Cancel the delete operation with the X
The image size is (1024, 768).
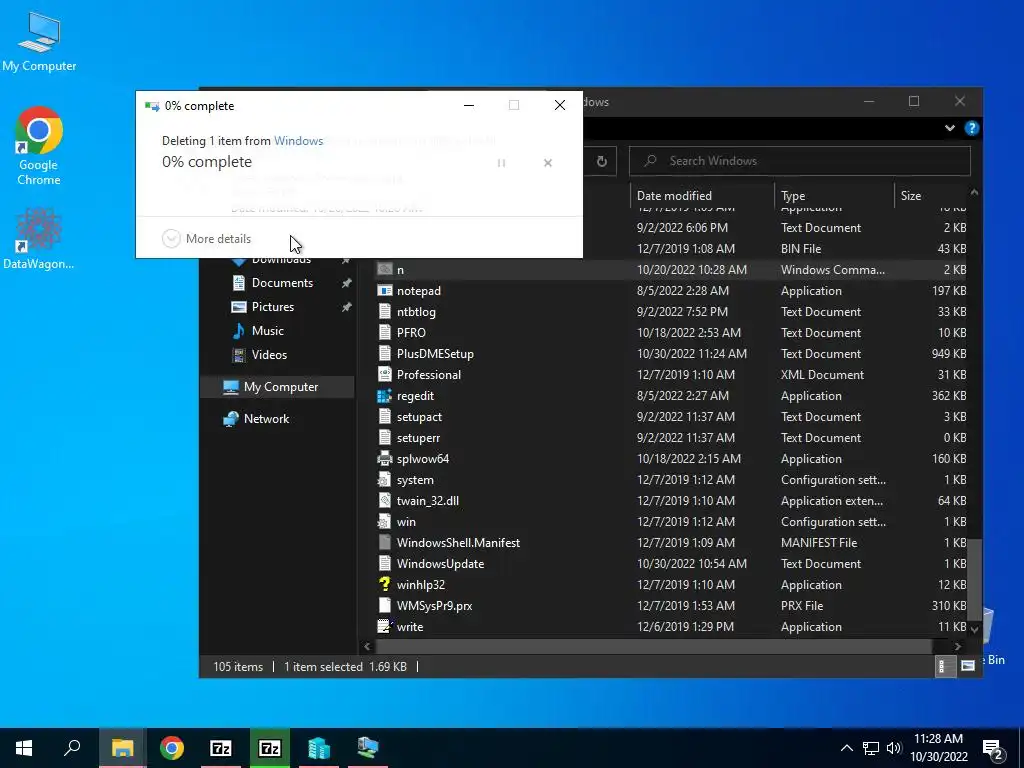[548, 163]
